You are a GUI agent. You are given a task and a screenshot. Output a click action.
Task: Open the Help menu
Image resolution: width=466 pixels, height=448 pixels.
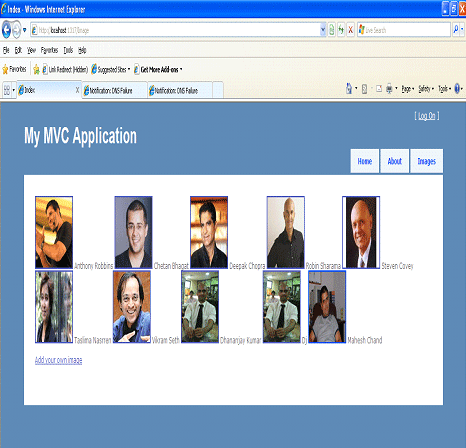click(82, 50)
